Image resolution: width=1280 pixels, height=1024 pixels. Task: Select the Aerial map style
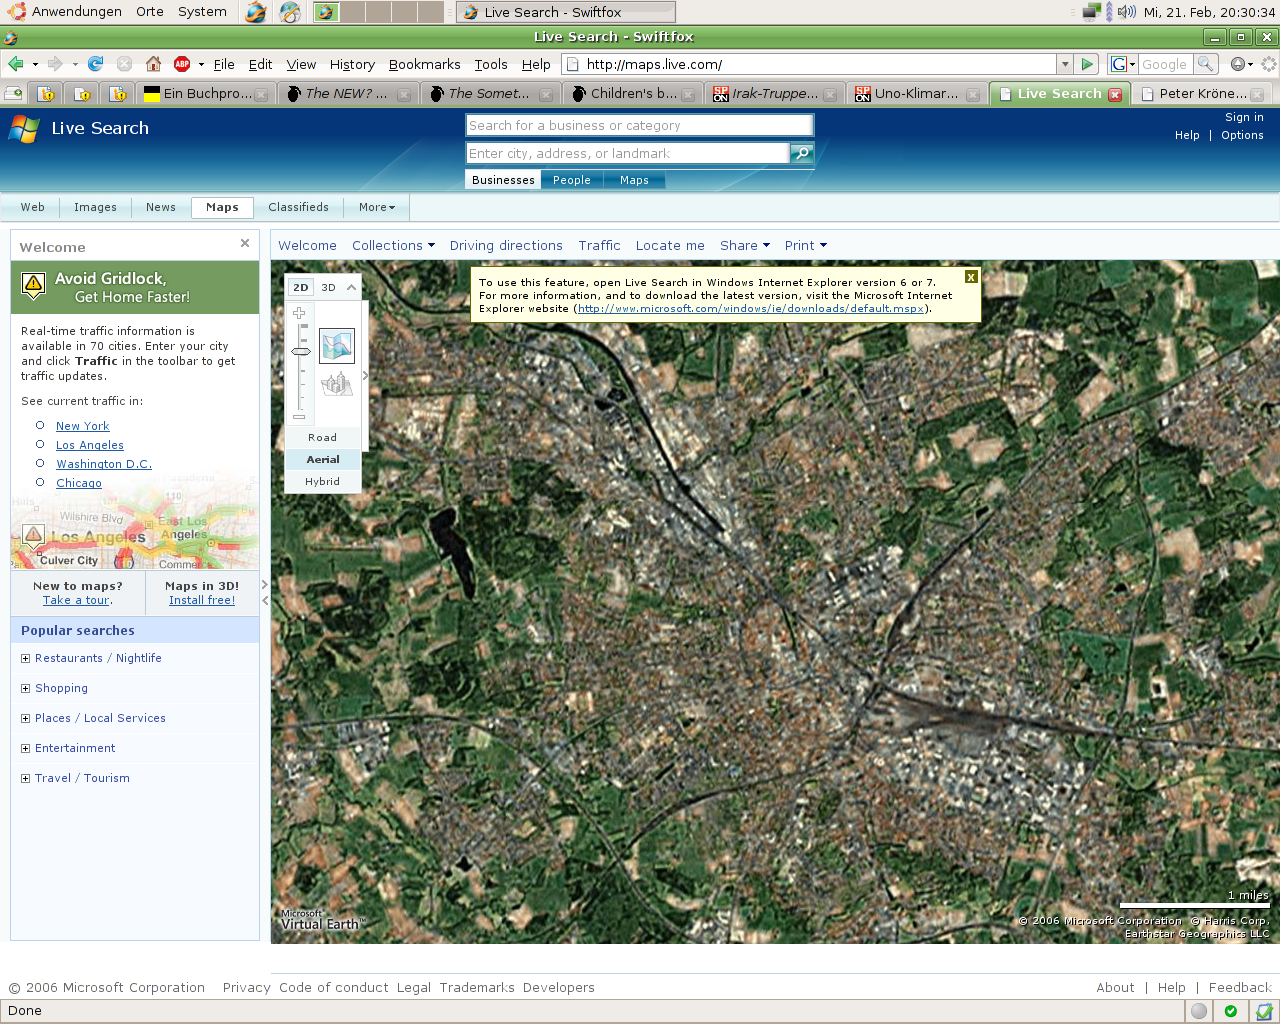click(322, 459)
